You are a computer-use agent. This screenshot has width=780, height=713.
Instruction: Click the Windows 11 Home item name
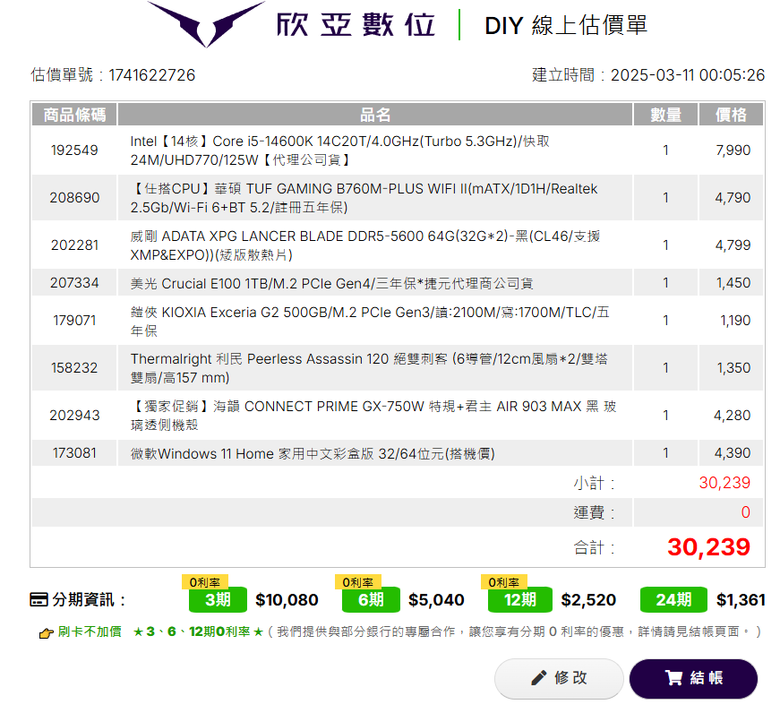(x=312, y=454)
